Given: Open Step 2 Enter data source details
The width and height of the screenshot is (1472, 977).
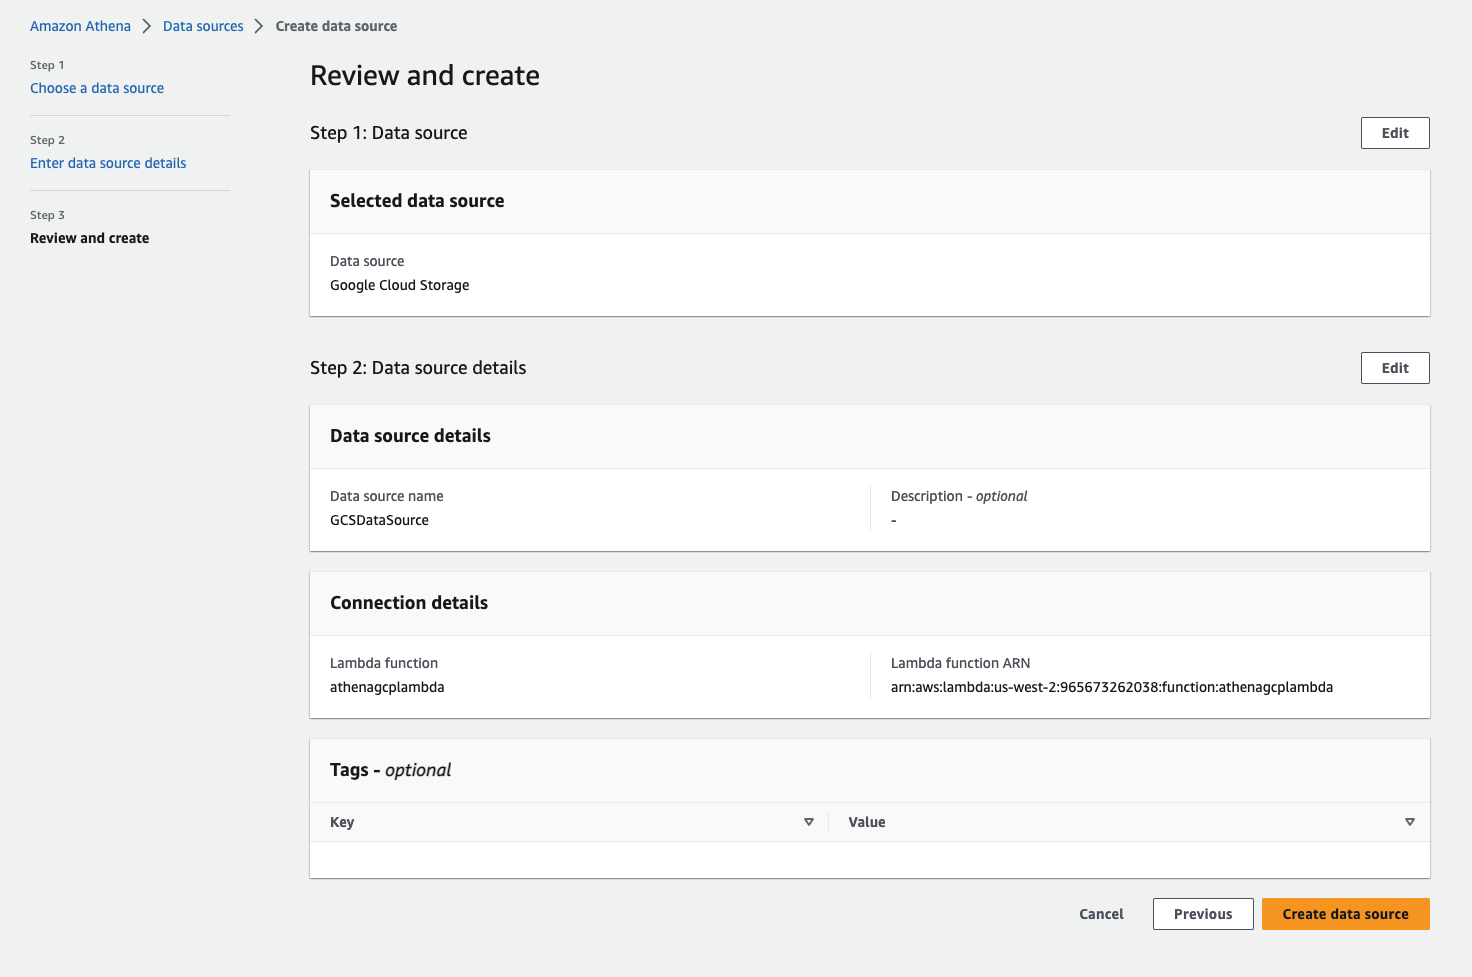Looking at the screenshot, I should tap(108, 163).
